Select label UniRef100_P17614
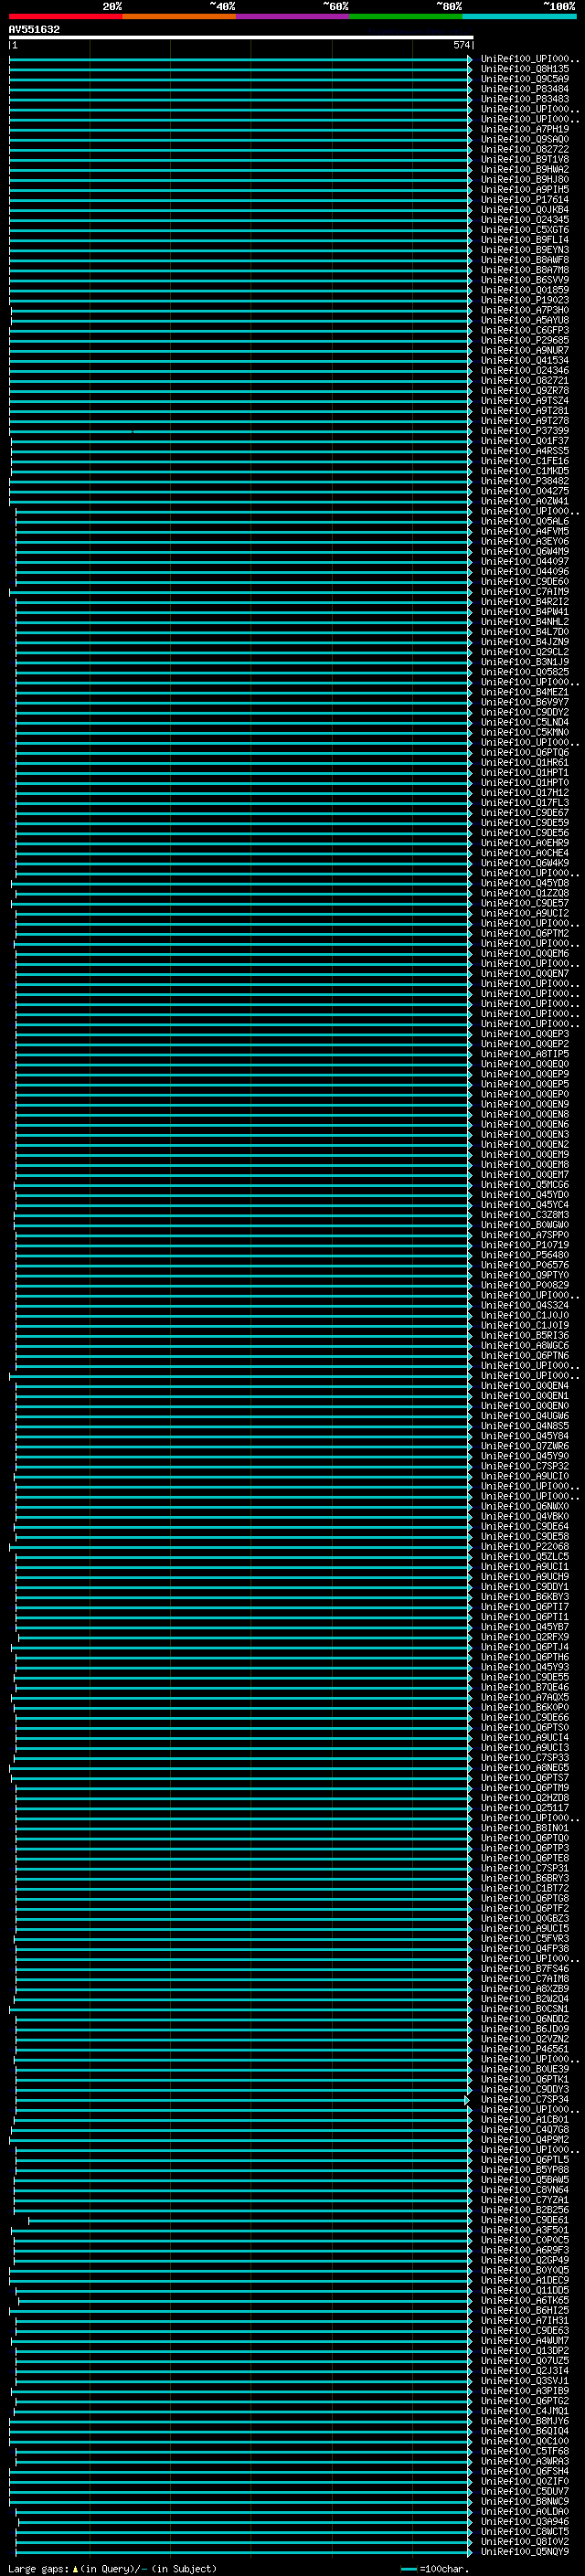The width and height of the screenshot is (585, 2576). coord(525,200)
